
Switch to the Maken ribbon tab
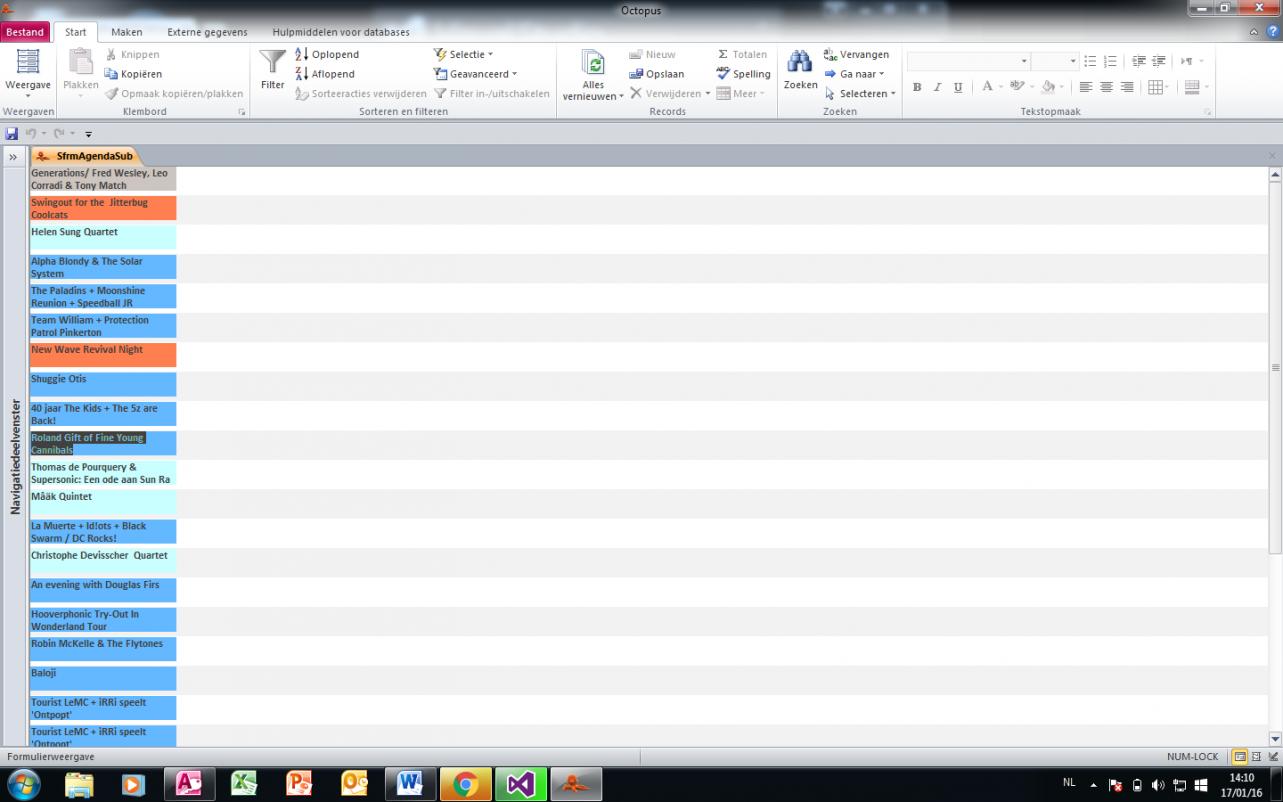[126, 32]
